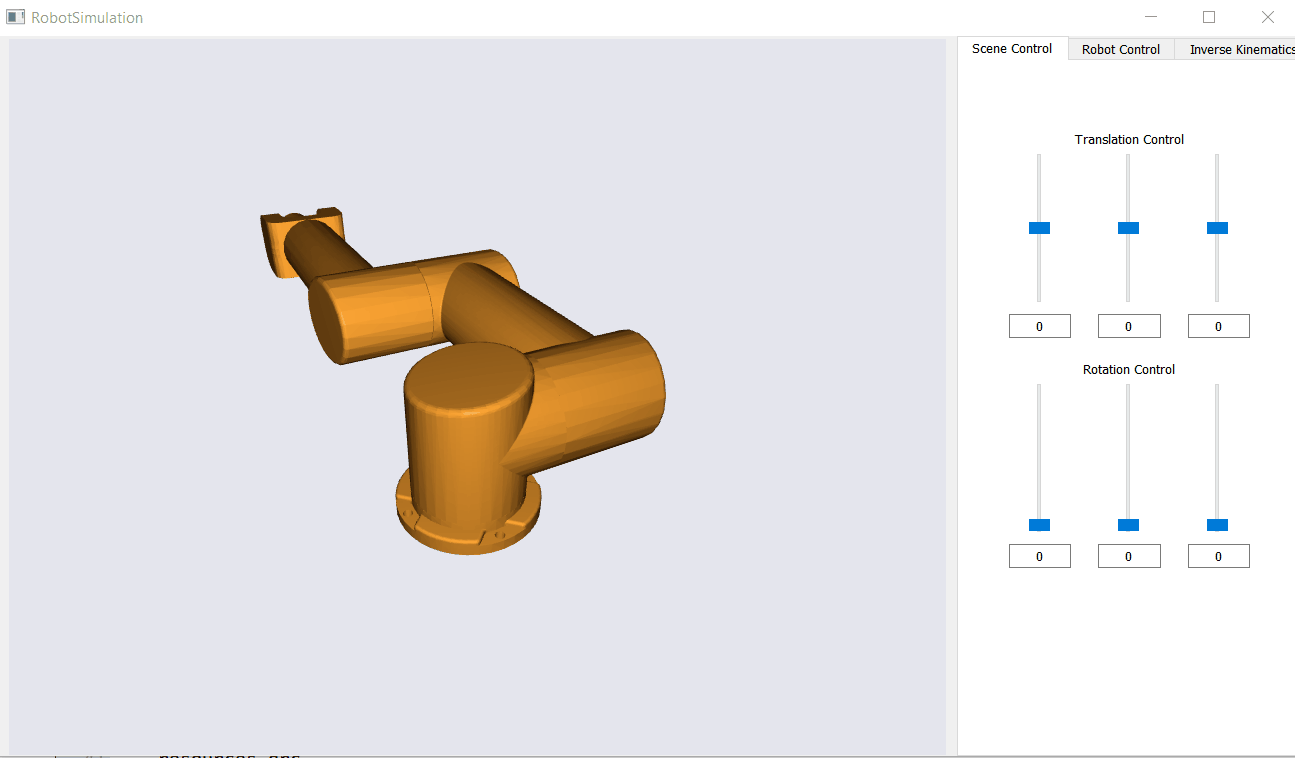
Task: Maximize the RobotSimulation window
Action: click(1209, 17)
